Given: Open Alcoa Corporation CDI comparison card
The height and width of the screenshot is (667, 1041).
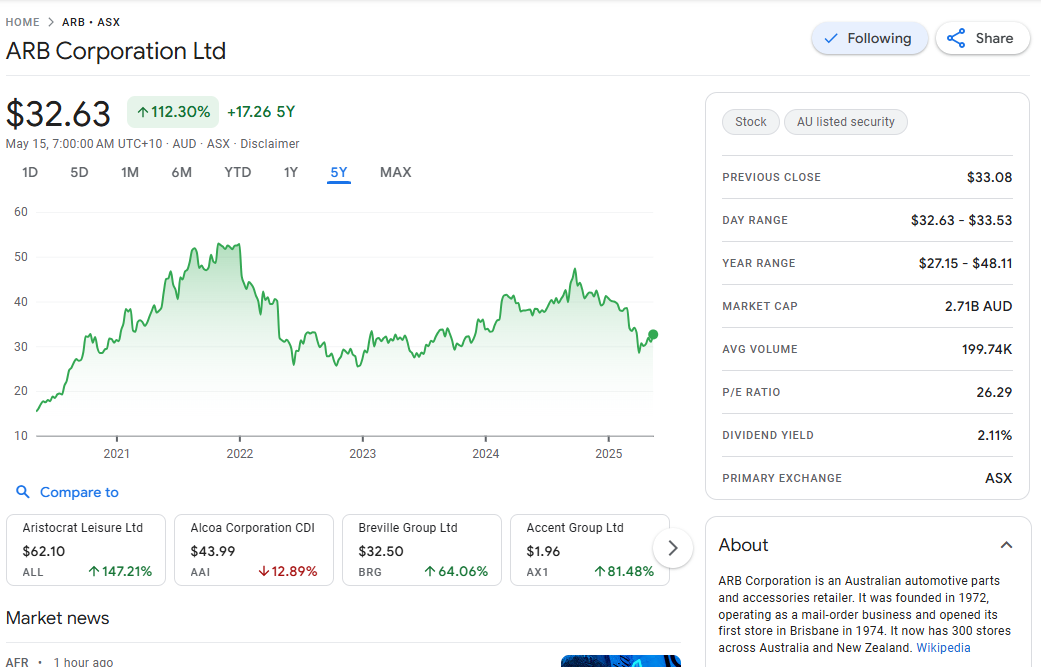Looking at the screenshot, I should coord(255,550).
